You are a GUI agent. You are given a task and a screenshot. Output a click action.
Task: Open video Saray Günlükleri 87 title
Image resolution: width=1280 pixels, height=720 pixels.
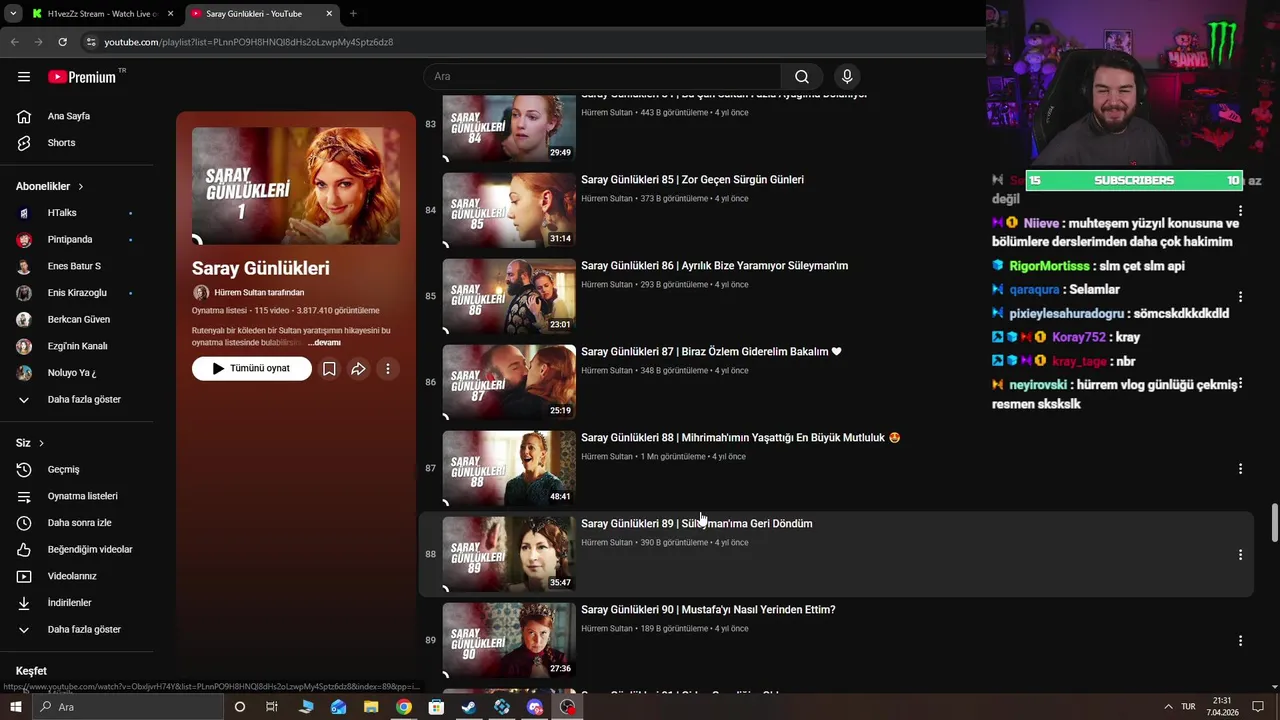711,352
